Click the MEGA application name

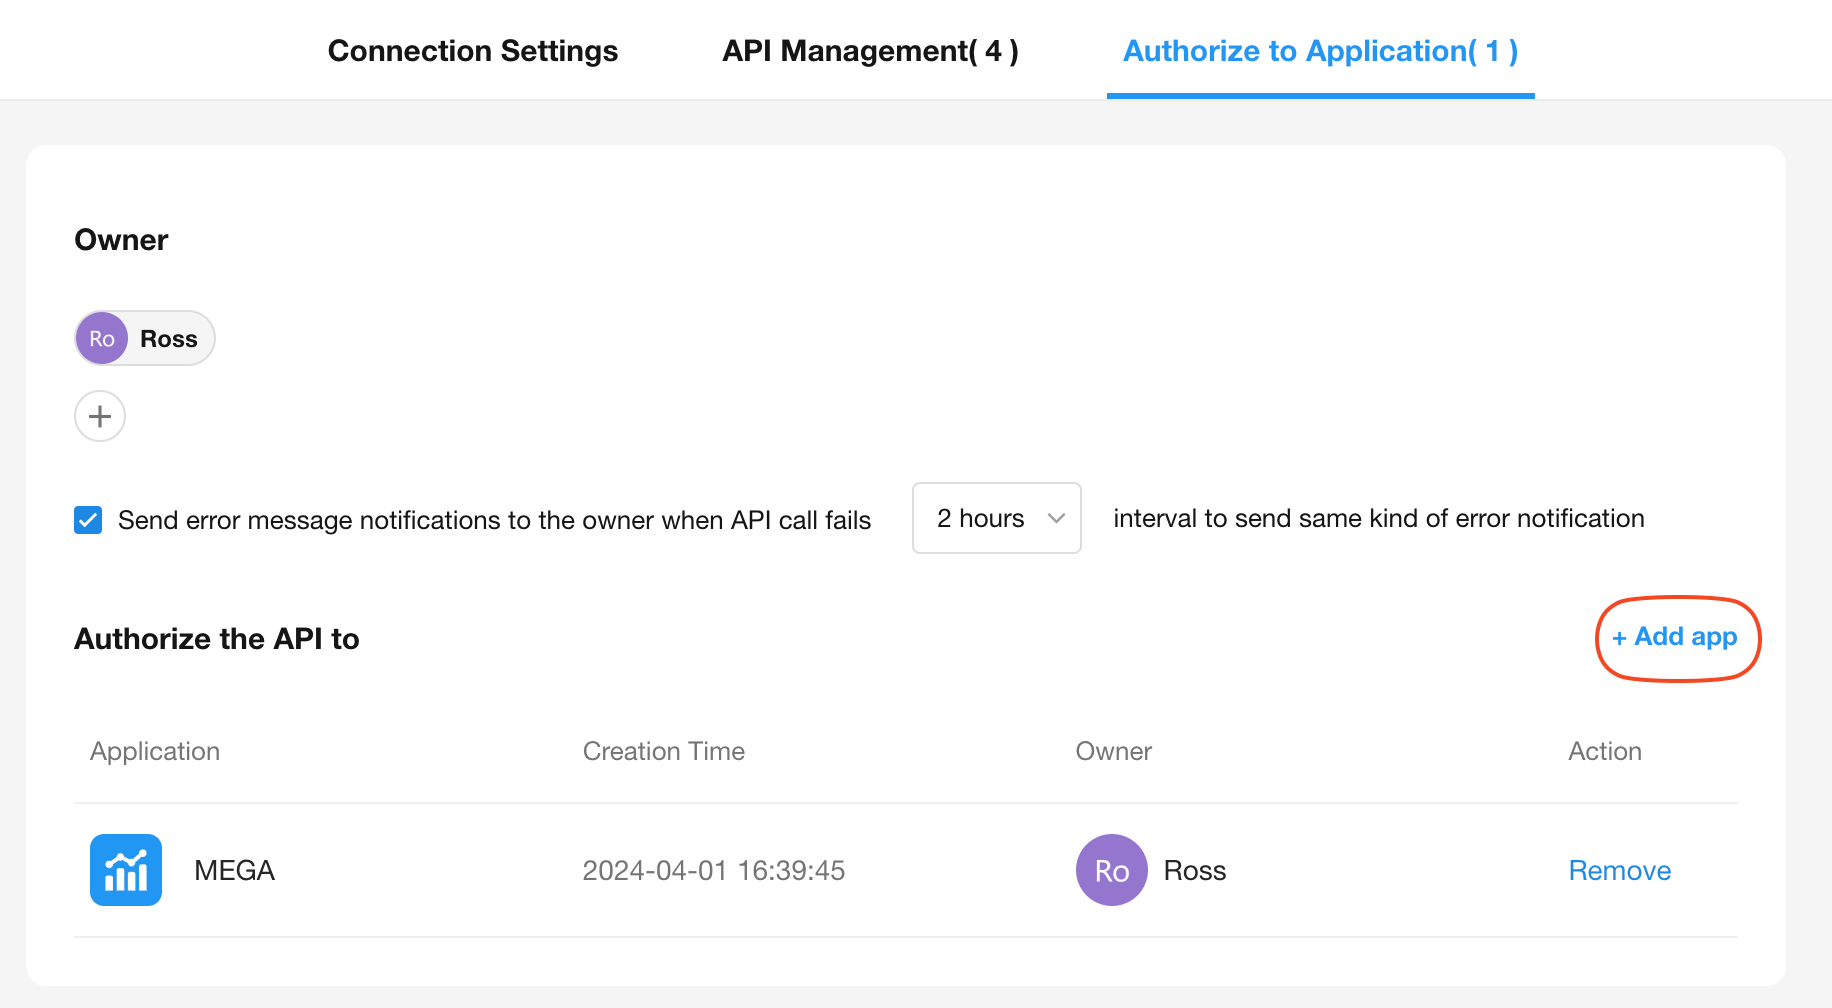pyautogui.click(x=234, y=870)
